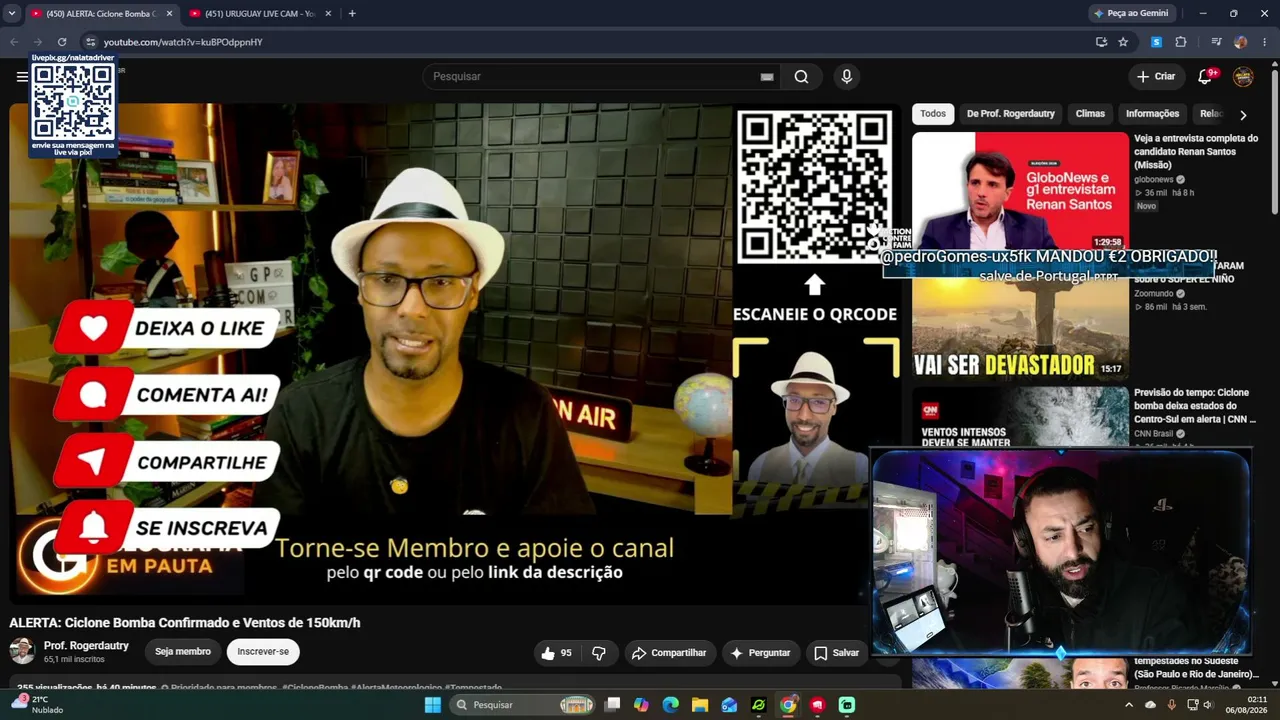The image size is (1280, 720).
Task: View site information in address bar
Action: [90, 42]
